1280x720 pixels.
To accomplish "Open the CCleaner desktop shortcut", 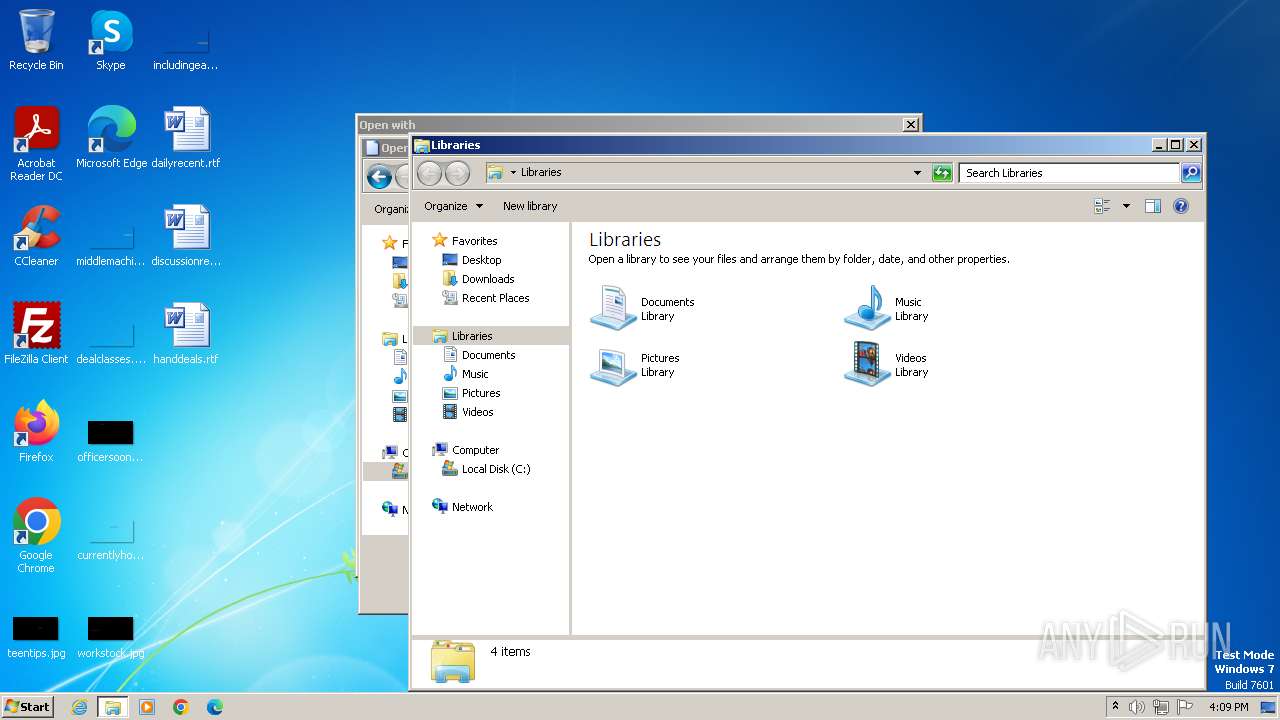I will pos(36,235).
